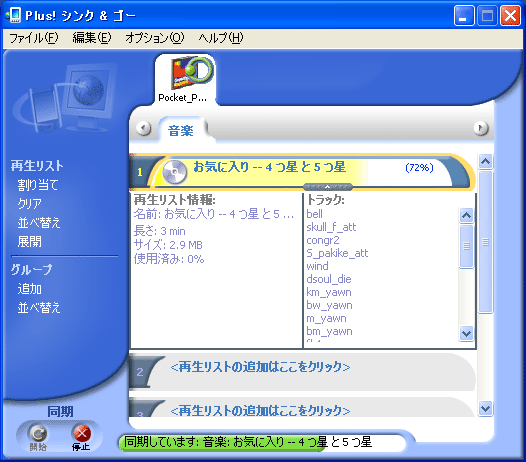Image resolution: width=526 pixels, height=462 pixels.
Task: Click the 開始 sync start button
Action: coord(38,437)
